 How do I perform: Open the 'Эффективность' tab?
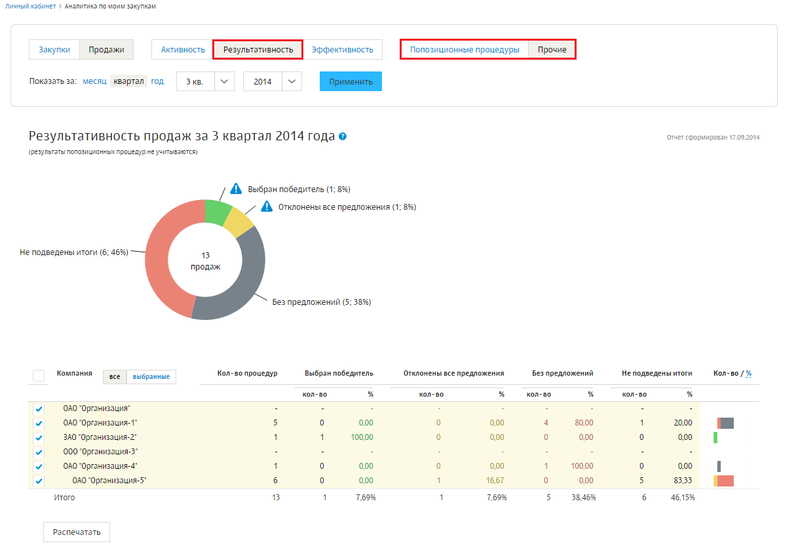[342, 49]
